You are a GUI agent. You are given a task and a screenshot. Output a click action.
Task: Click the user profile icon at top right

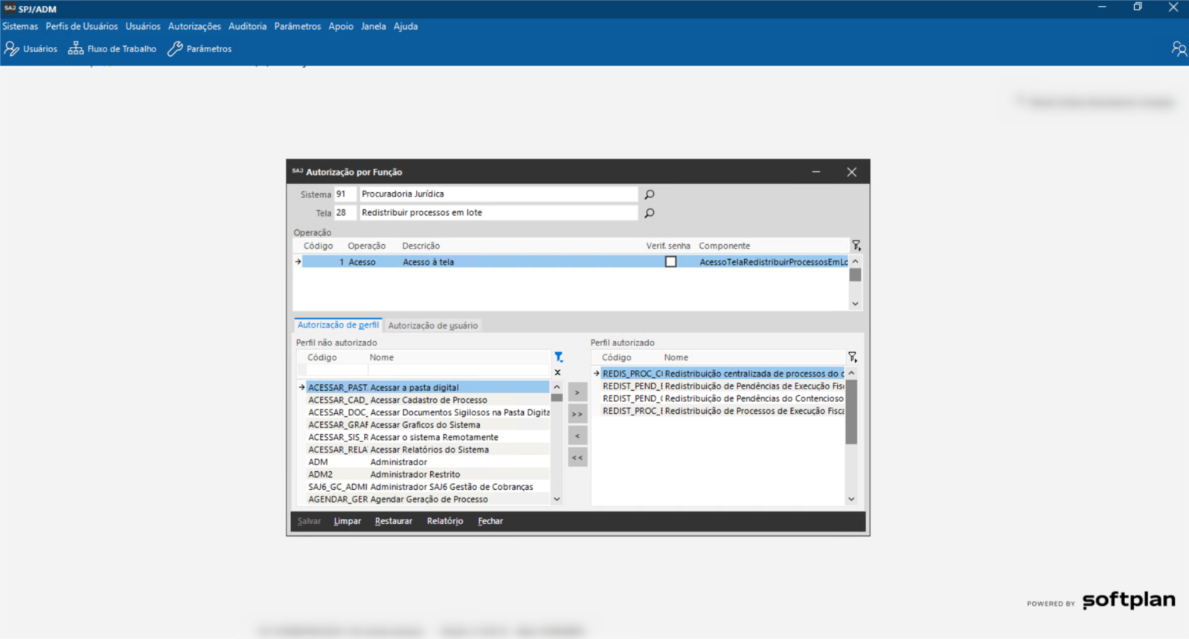[x=1178, y=49]
